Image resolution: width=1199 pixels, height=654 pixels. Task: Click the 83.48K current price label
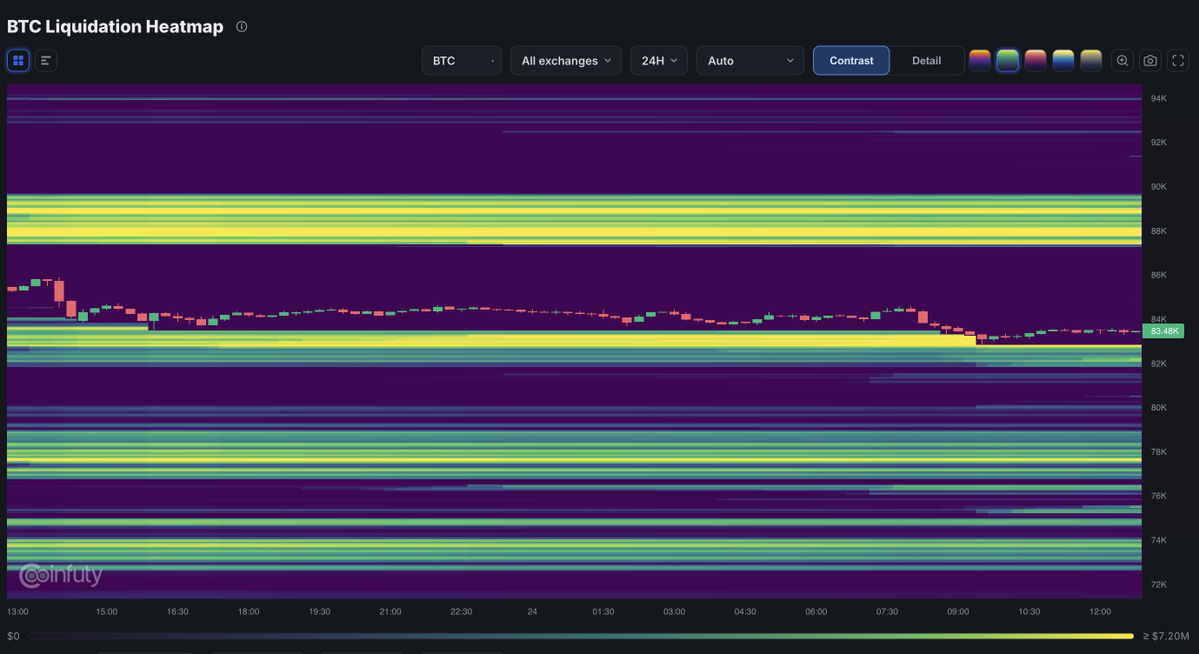[x=1164, y=331]
